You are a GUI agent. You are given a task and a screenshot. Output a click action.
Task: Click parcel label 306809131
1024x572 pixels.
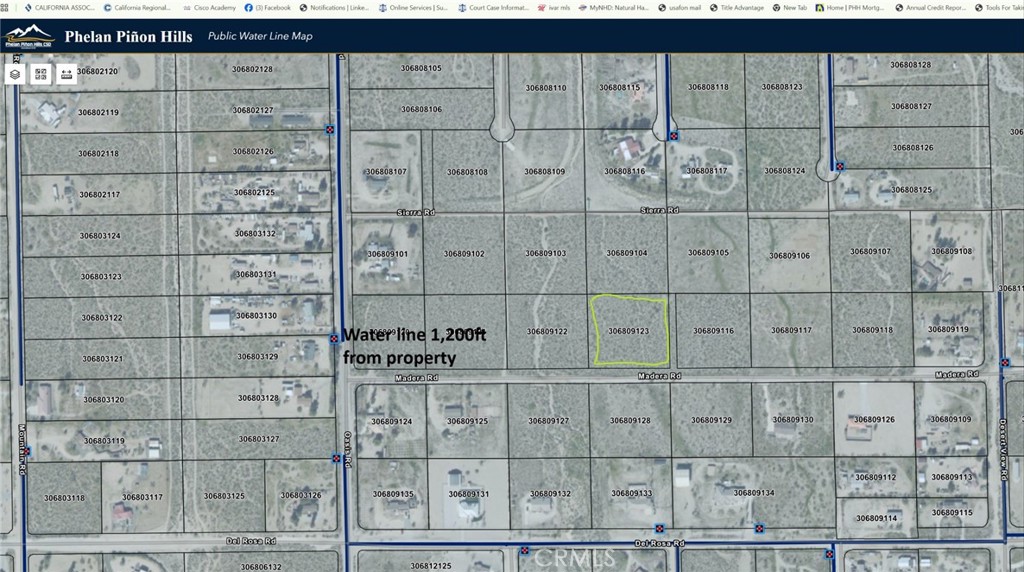[469, 494]
